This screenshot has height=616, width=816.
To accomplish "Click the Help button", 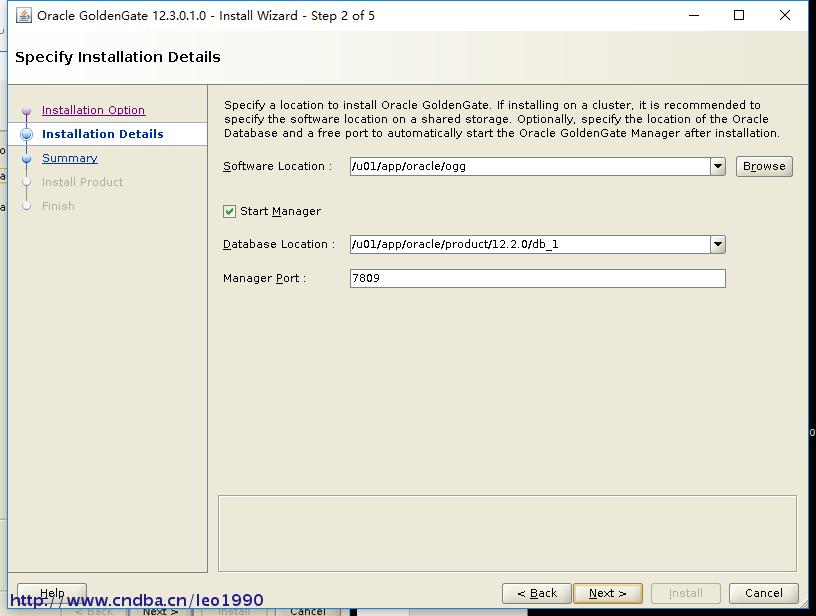I will [52, 593].
